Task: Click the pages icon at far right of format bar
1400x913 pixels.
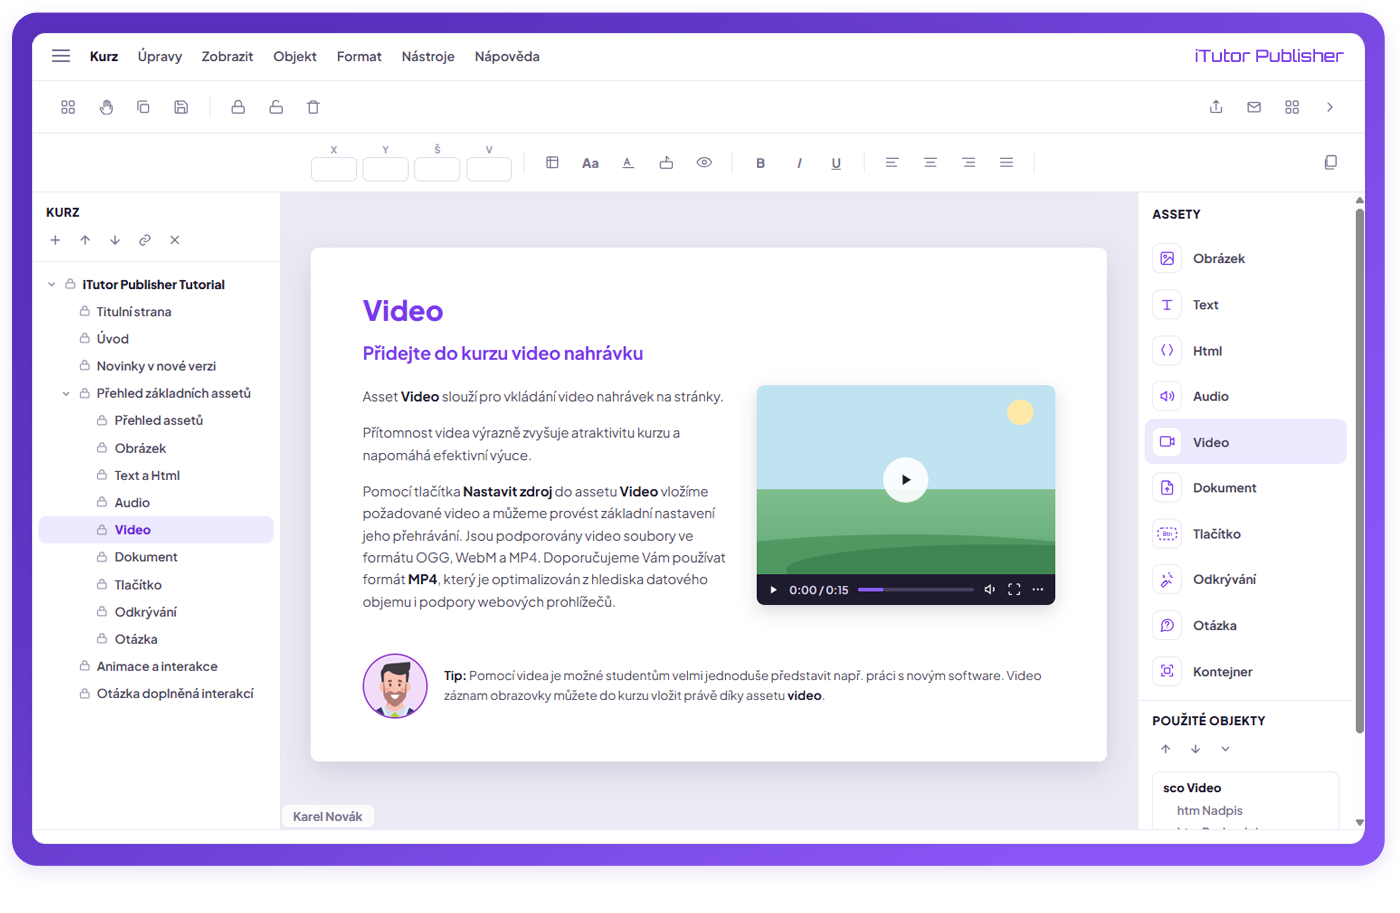Action: click(x=1330, y=162)
